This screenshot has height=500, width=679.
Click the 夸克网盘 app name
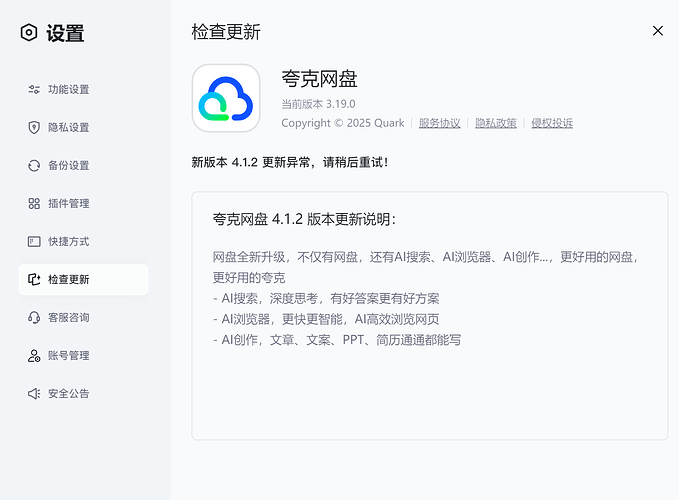pos(320,79)
